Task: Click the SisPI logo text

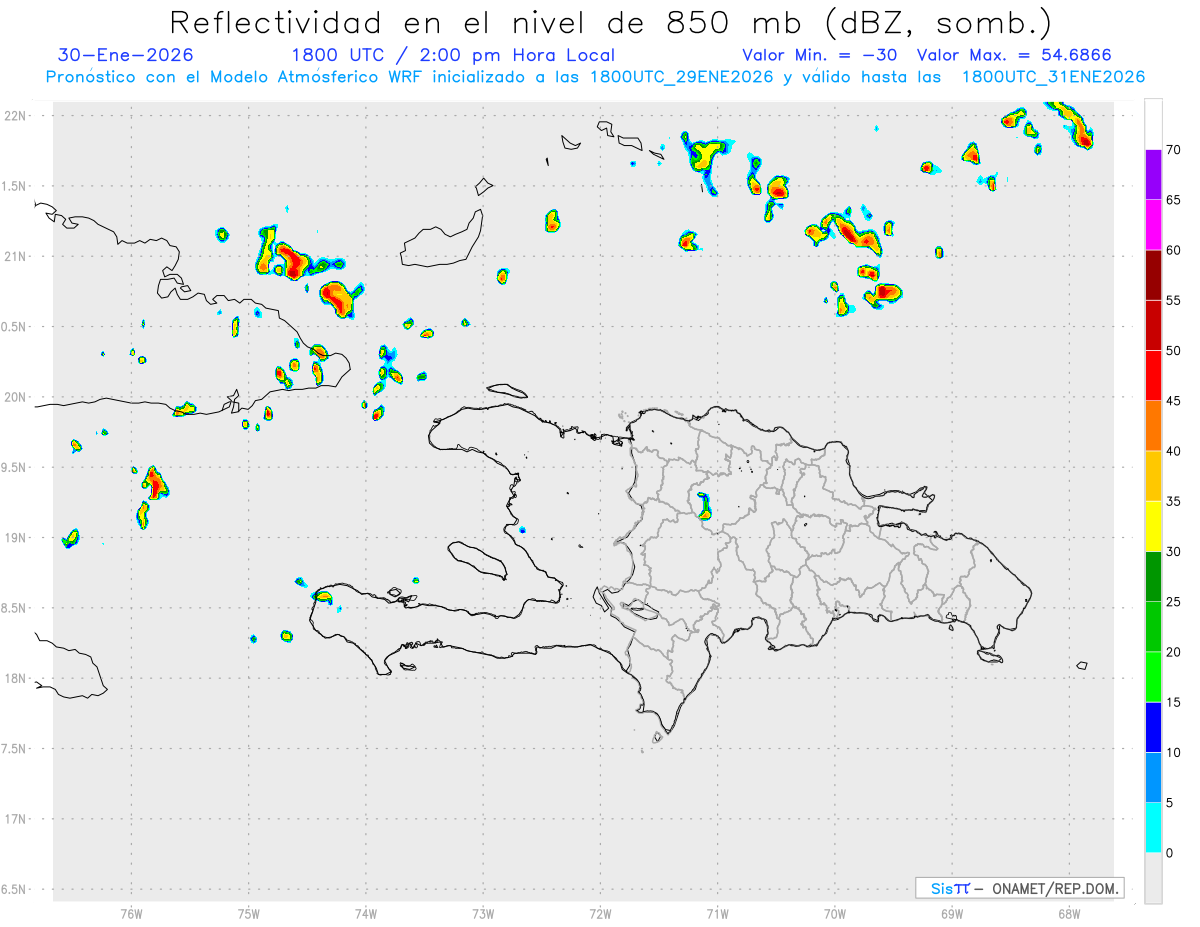Action: pyautogui.click(x=950, y=888)
